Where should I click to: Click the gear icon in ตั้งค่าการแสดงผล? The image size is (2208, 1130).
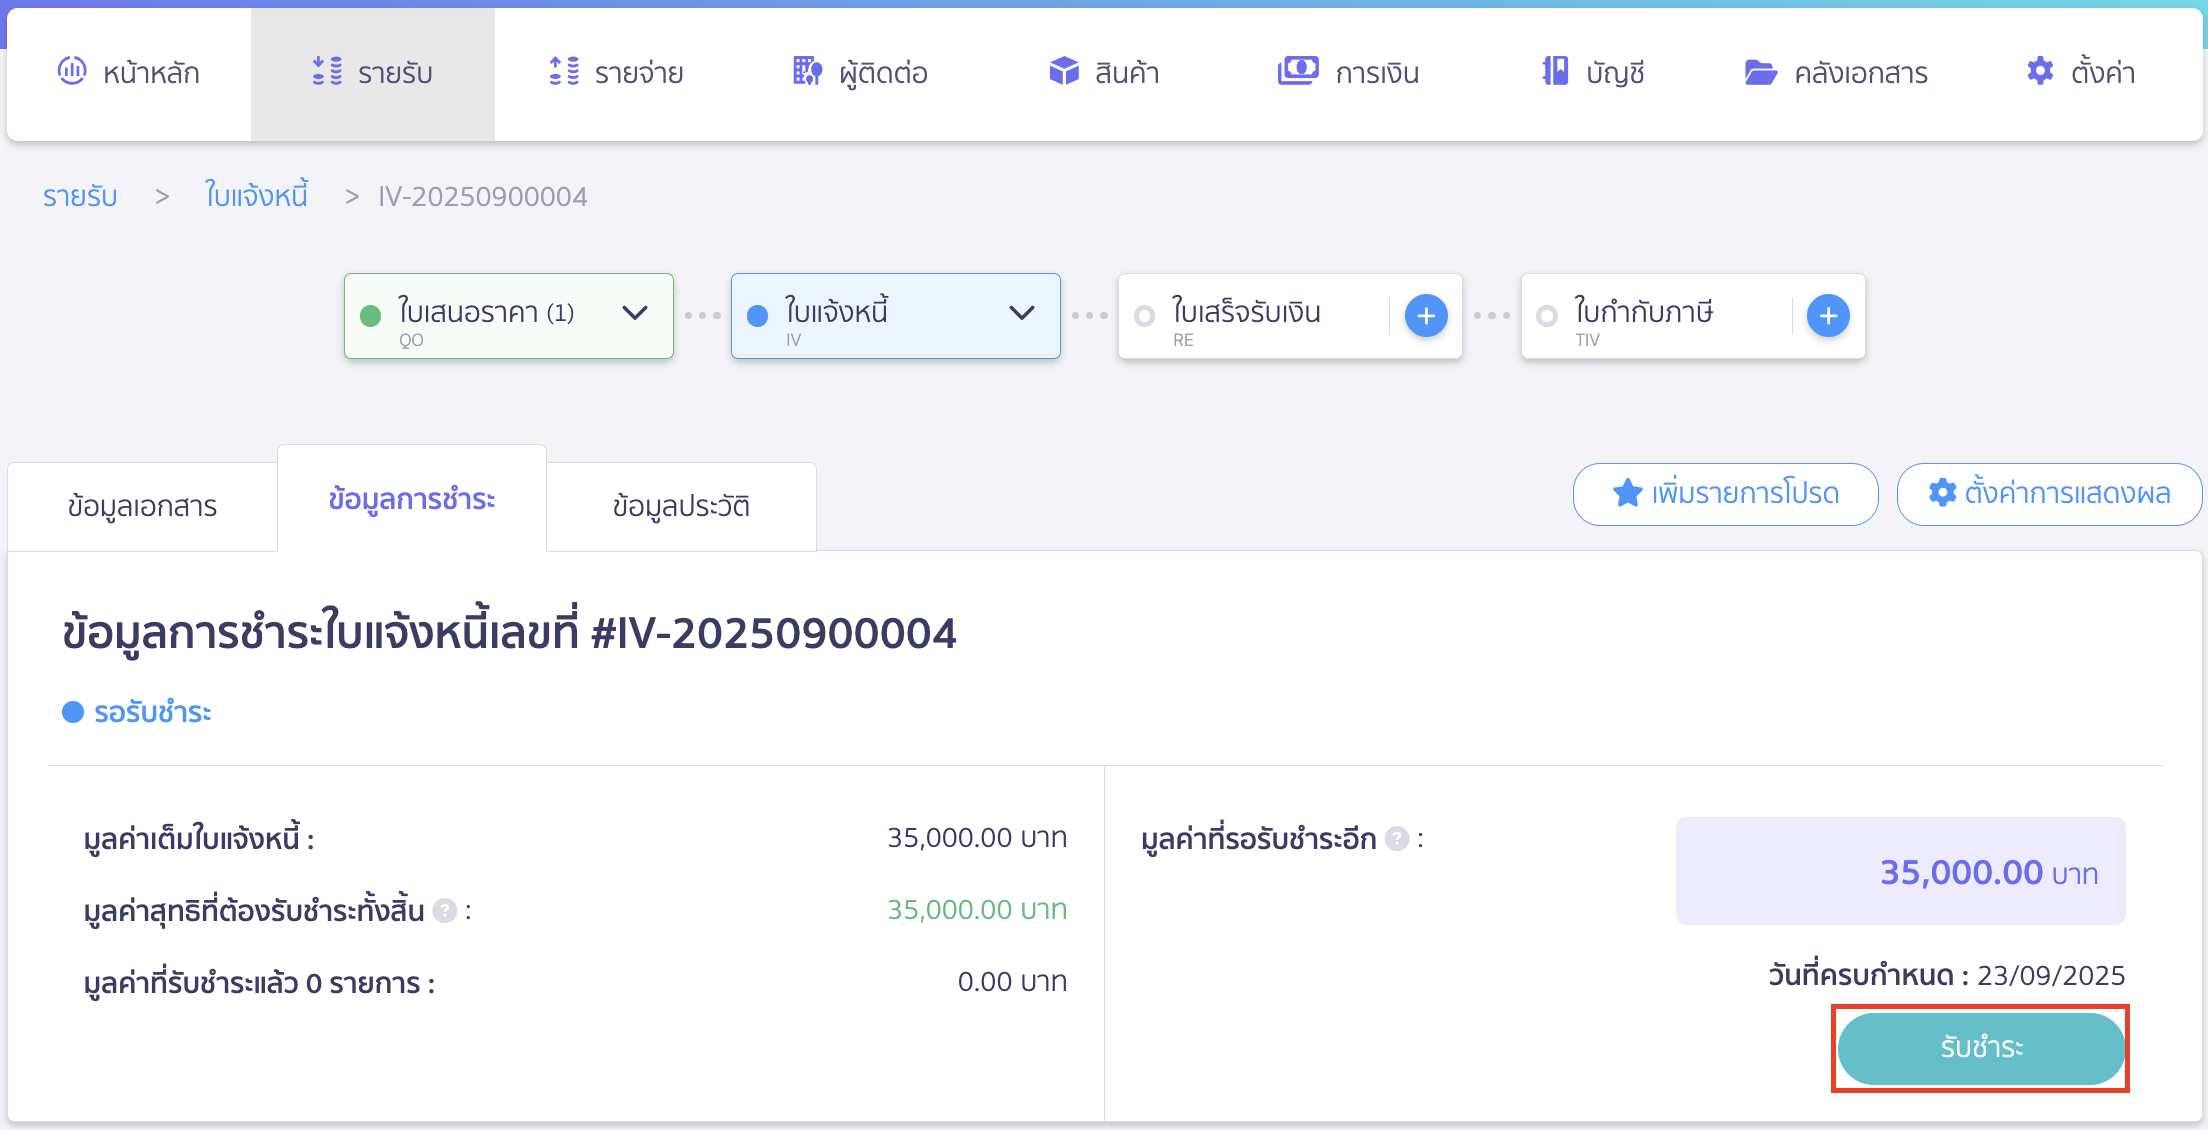[1942, 493]
